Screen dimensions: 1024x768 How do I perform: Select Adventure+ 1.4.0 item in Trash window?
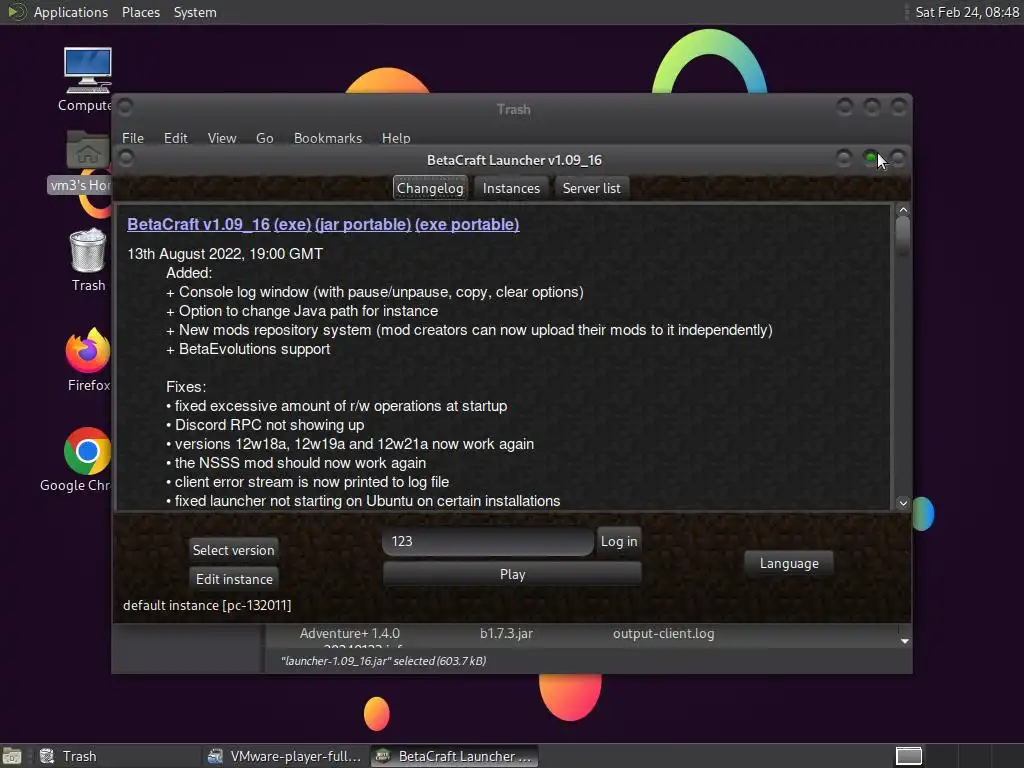point(350,633)
